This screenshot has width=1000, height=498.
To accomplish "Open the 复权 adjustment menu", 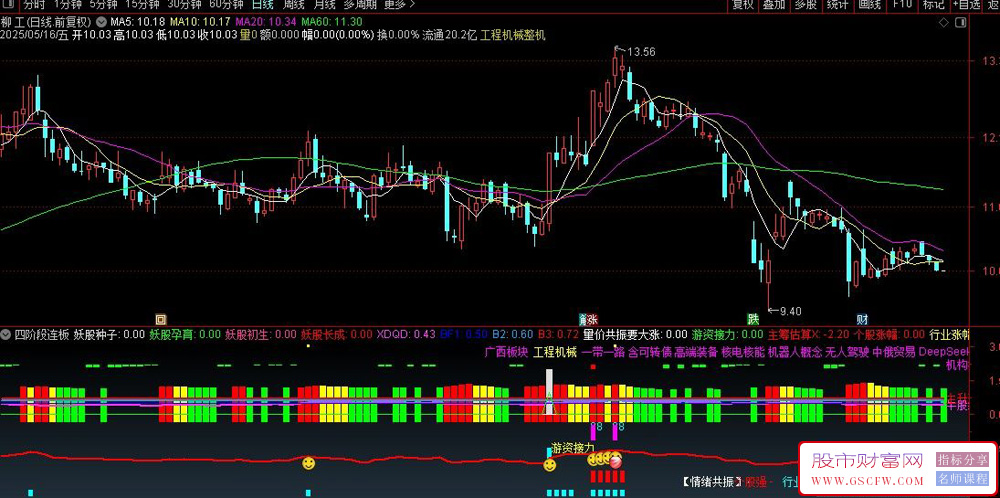I will (743, 4).
